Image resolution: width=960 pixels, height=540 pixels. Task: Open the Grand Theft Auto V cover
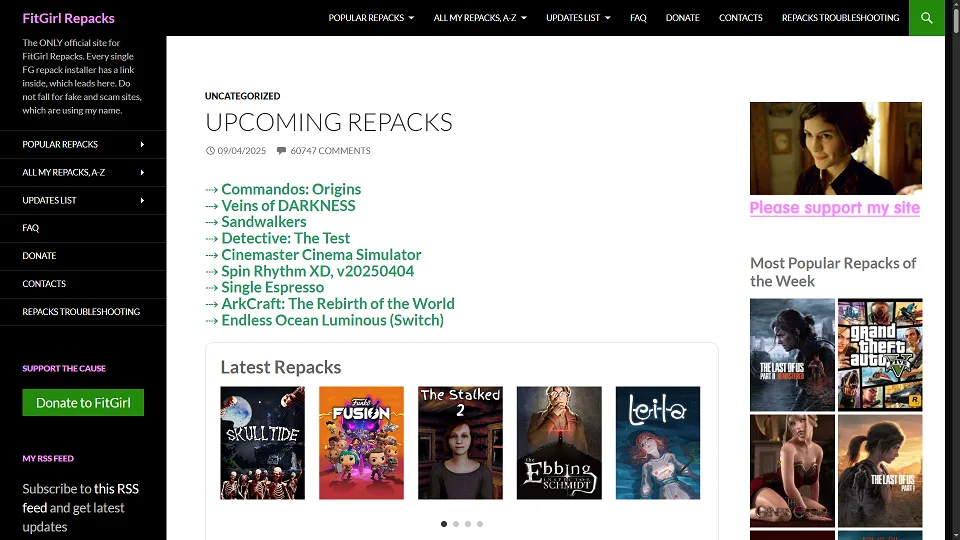tap(880, 355)
